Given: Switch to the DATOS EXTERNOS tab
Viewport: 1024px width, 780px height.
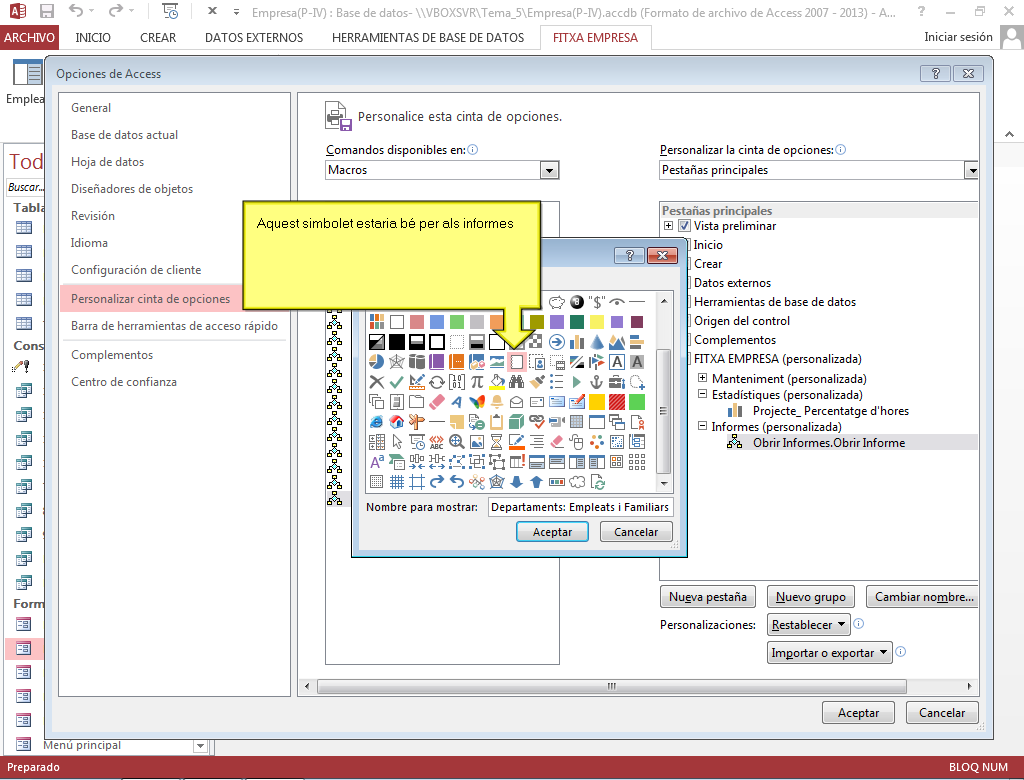Looking at the screenshot, I should click(x=254, y=37).
